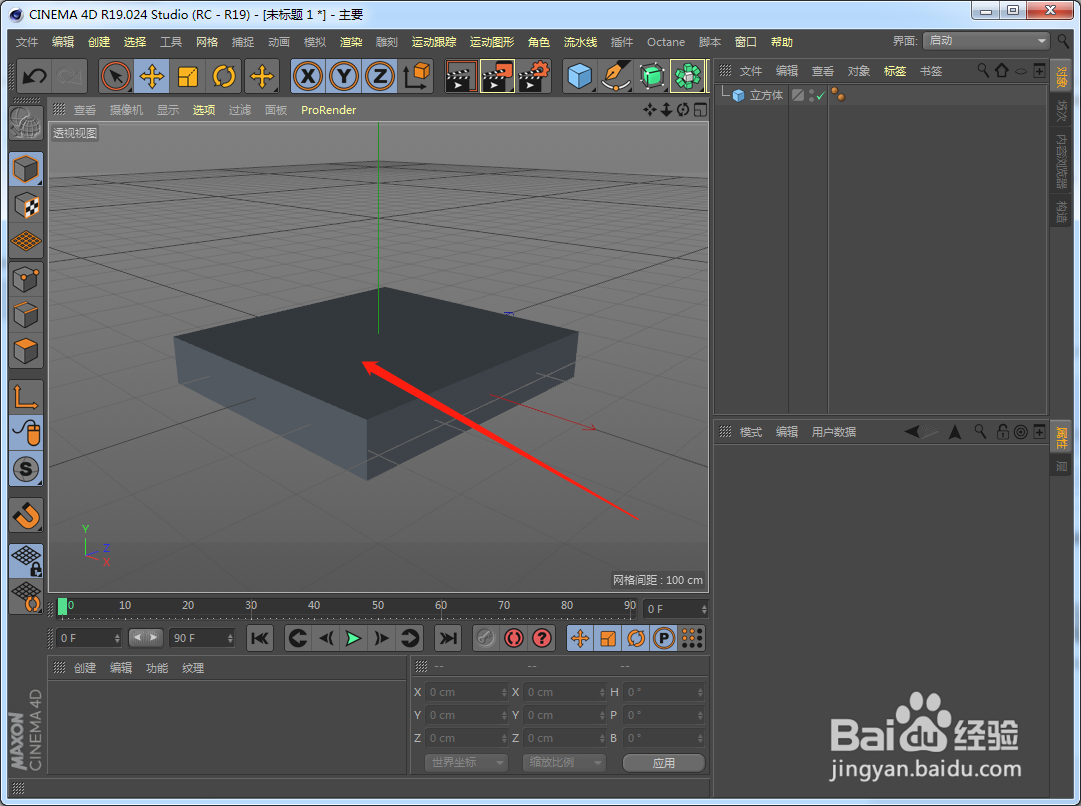Select Model mode cube icon
Viewport: 1081px width, 806px height.
click(x=26, y=169)
